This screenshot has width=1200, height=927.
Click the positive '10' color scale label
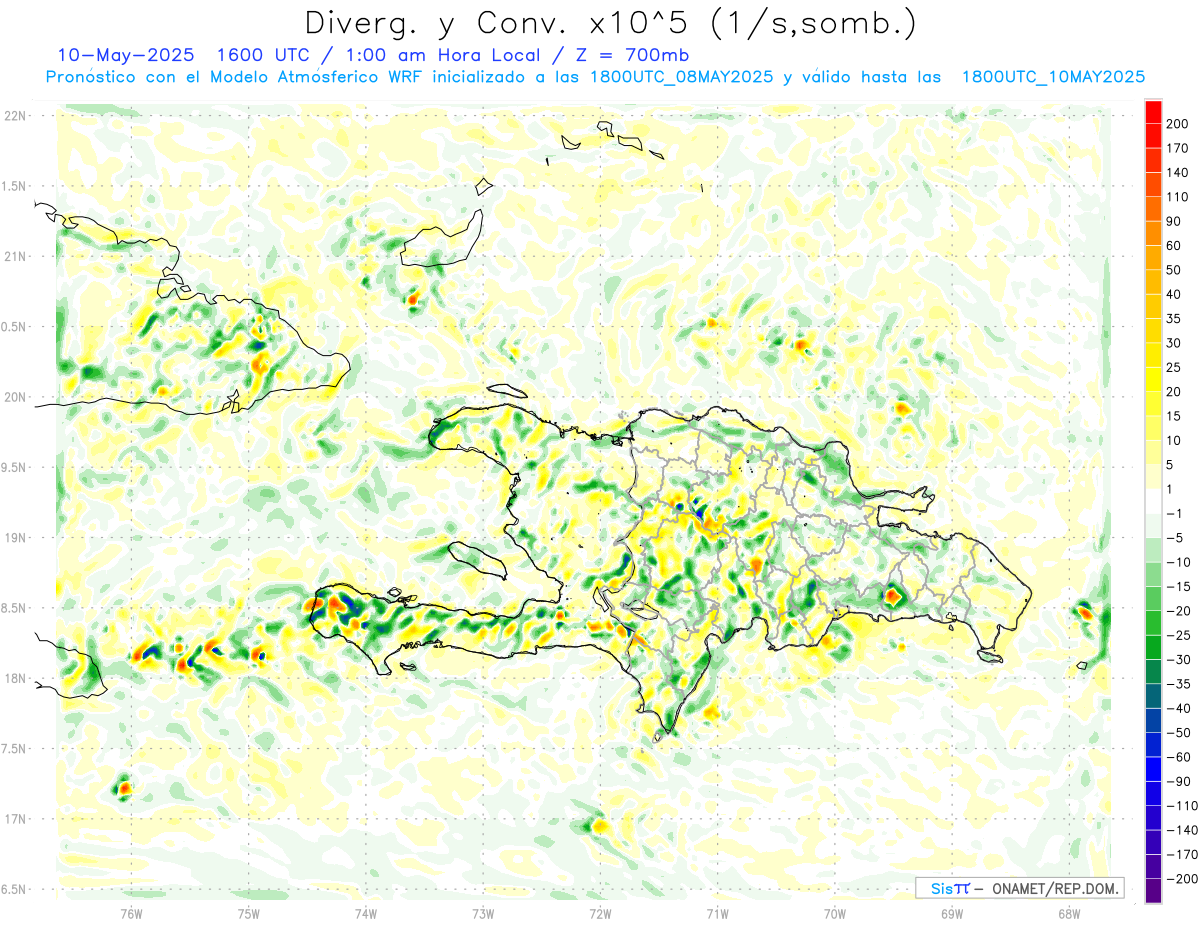pyautogui.click(x=1174, y=440)
